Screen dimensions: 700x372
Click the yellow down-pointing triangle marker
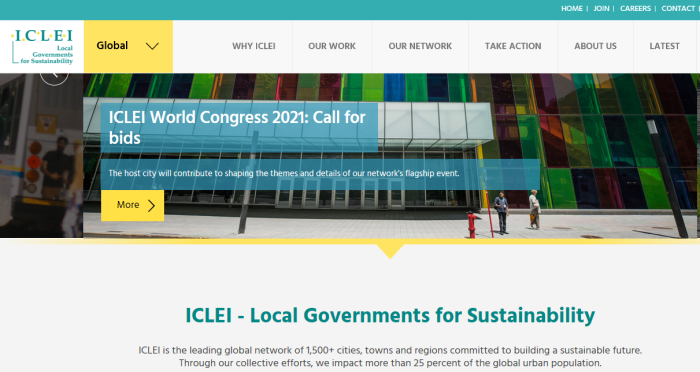click(x=390, y=251)
